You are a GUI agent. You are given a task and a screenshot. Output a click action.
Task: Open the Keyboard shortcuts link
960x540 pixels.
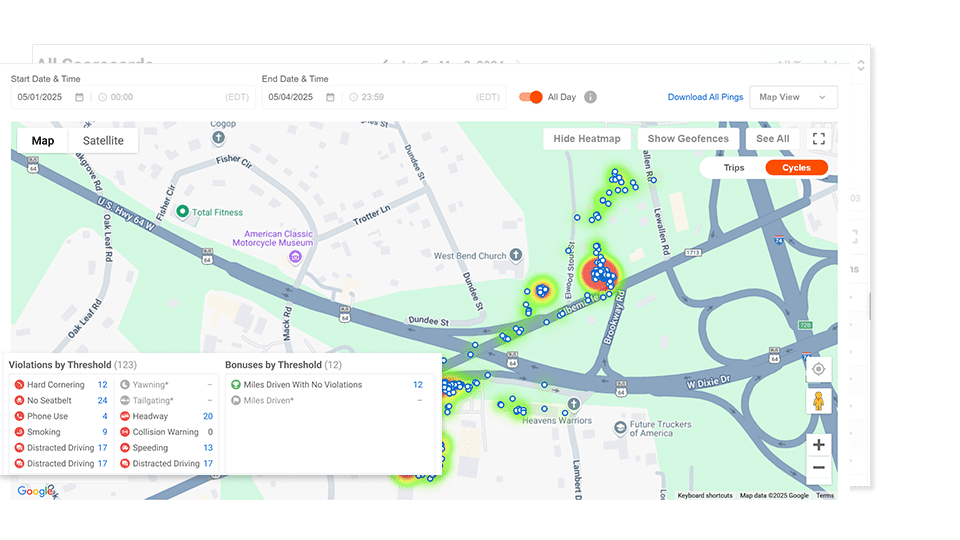coord(705,496)
